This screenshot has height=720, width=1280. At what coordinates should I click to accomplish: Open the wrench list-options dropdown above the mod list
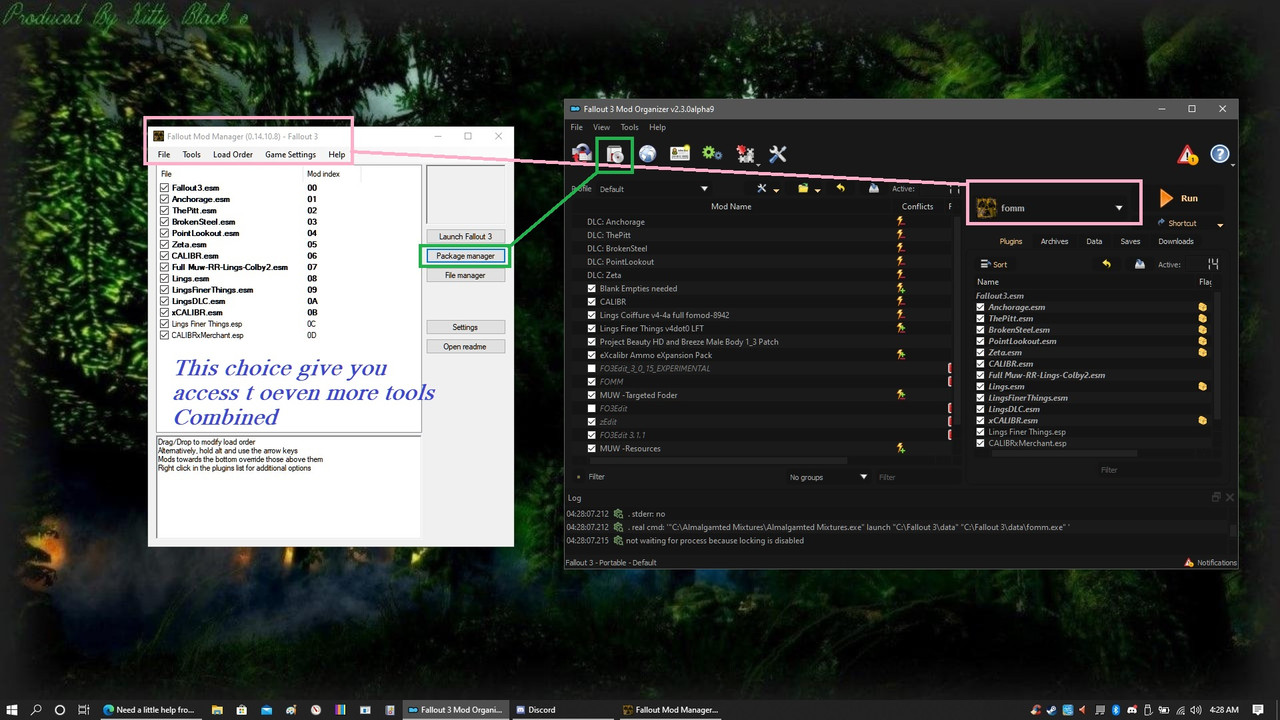(767, 188)
